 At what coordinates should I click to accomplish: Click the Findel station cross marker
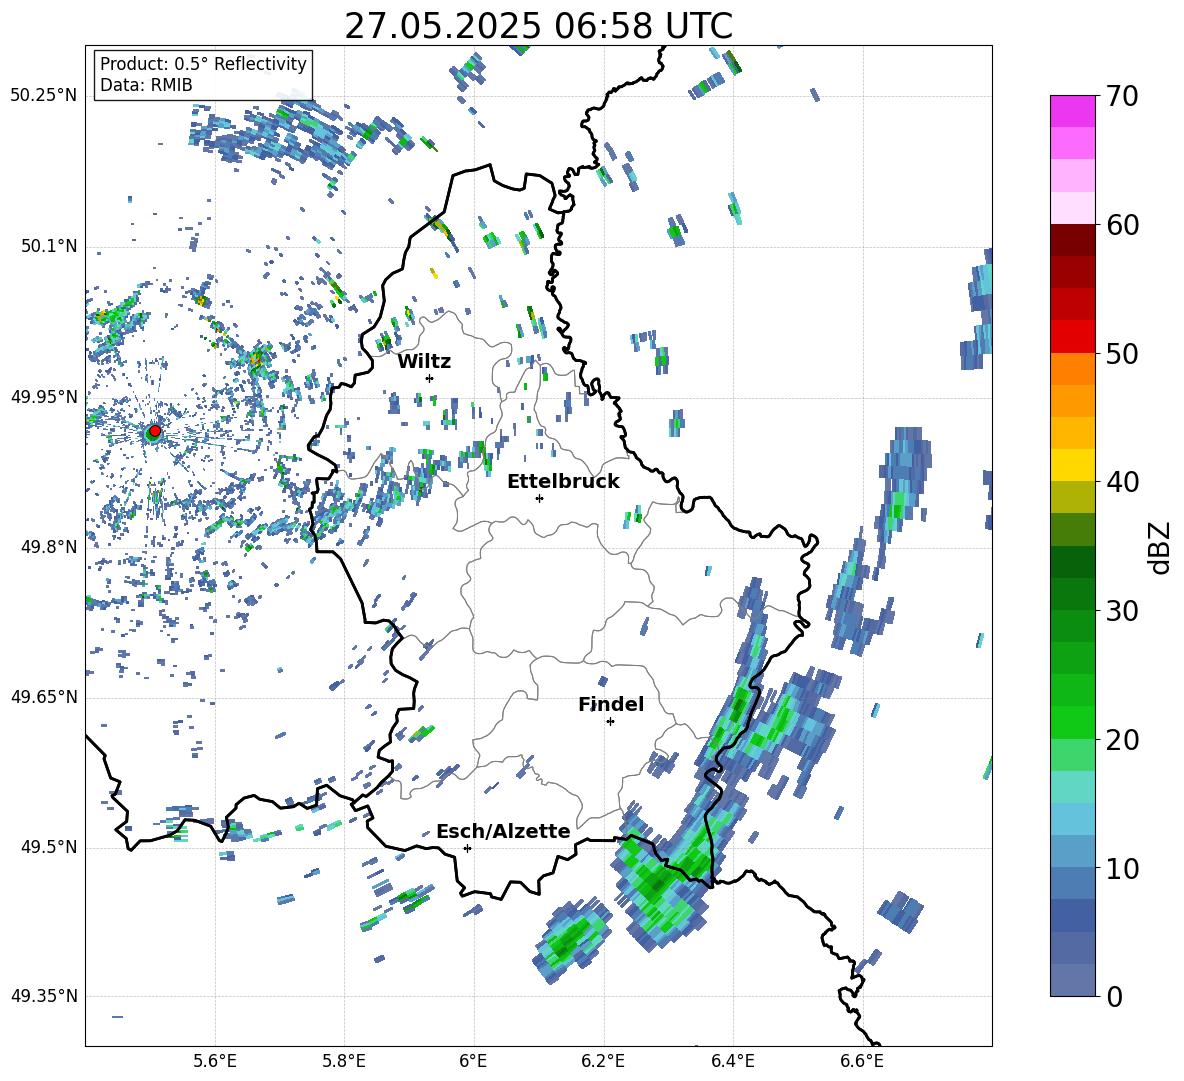pyautogui.click(x=610, y=722)
